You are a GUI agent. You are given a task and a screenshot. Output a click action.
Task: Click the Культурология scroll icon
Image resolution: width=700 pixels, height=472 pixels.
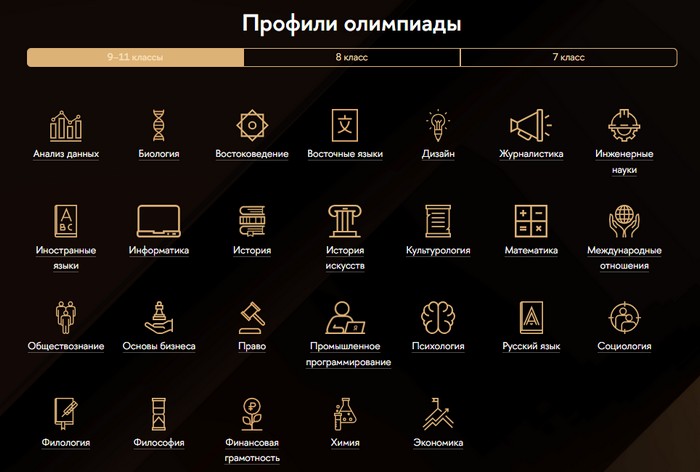tap(438, 221)
